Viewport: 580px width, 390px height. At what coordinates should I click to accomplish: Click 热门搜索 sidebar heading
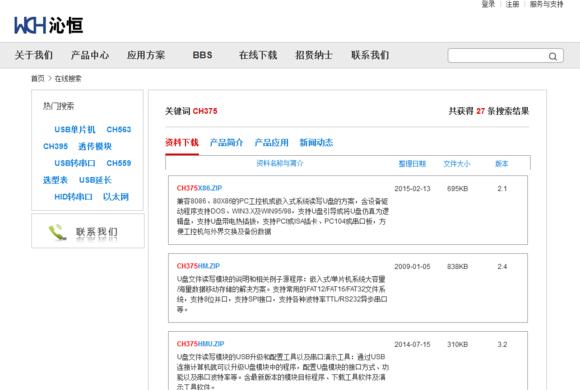(58, 106)
